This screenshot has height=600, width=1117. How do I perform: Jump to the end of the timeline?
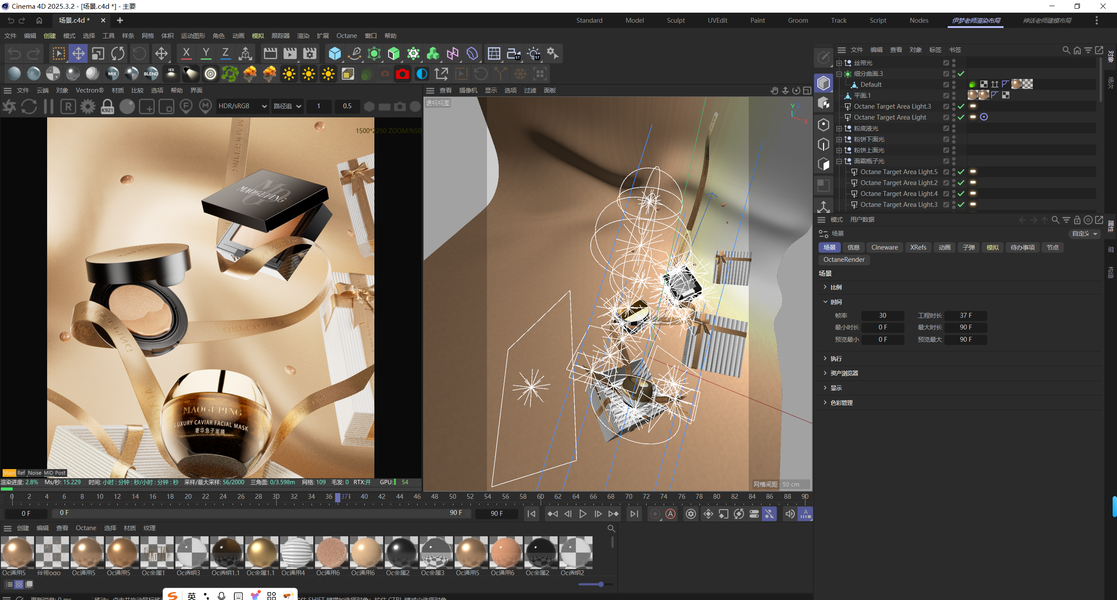[x=634, y=514]
